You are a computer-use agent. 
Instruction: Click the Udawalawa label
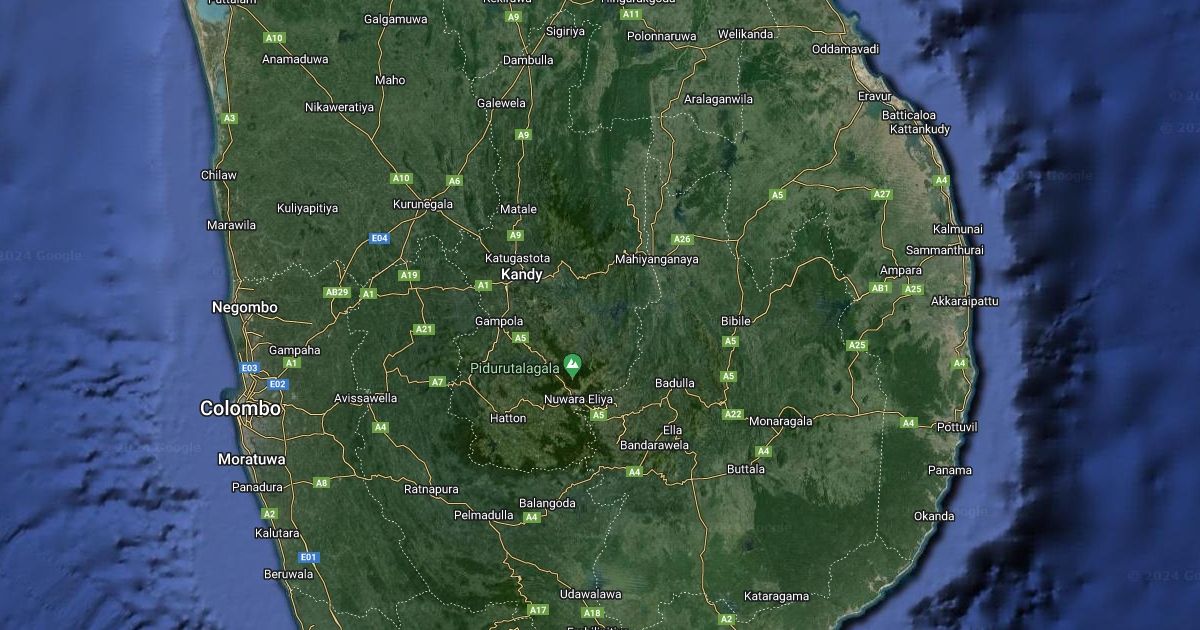click(590, 593)
